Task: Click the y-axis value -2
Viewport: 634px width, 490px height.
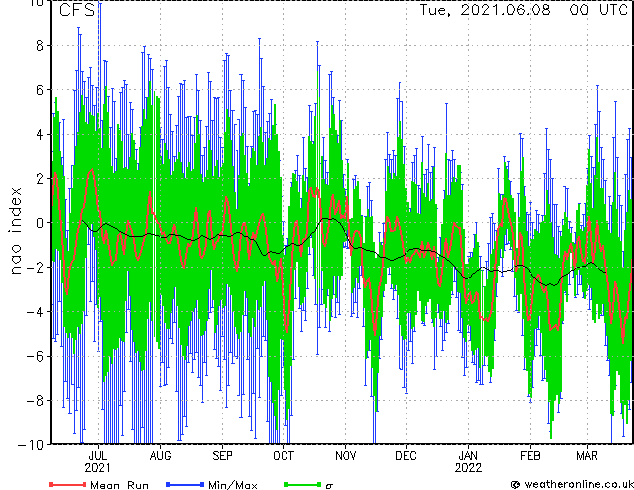Action: [35, 267]
